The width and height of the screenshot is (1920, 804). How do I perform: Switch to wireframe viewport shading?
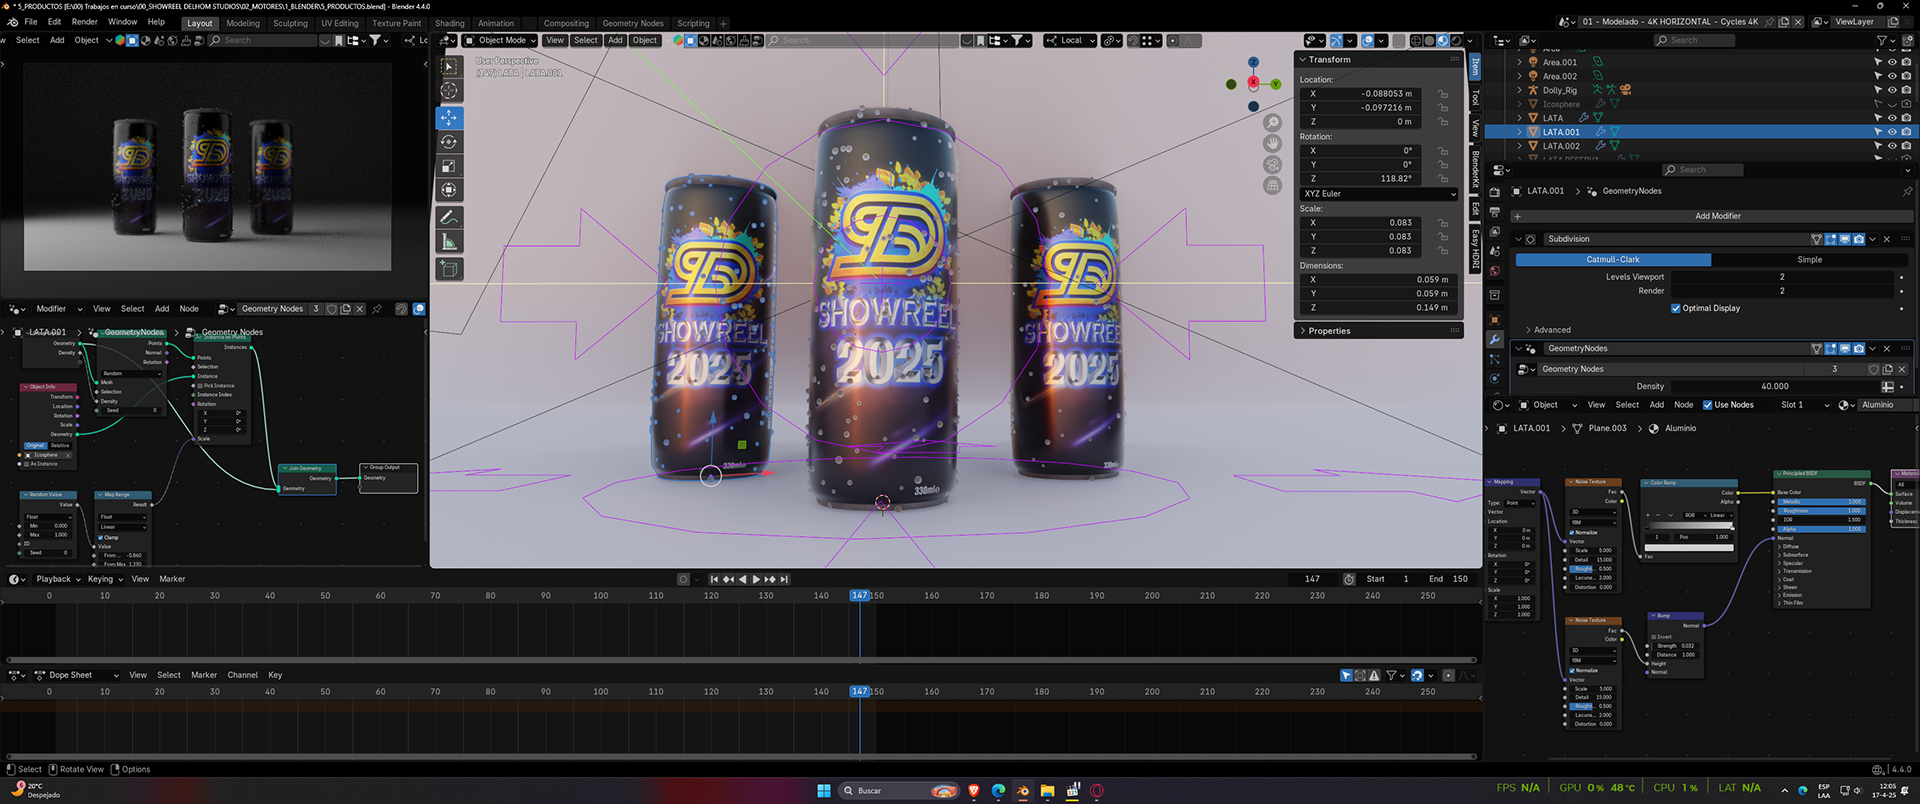tap(1416, 41)
